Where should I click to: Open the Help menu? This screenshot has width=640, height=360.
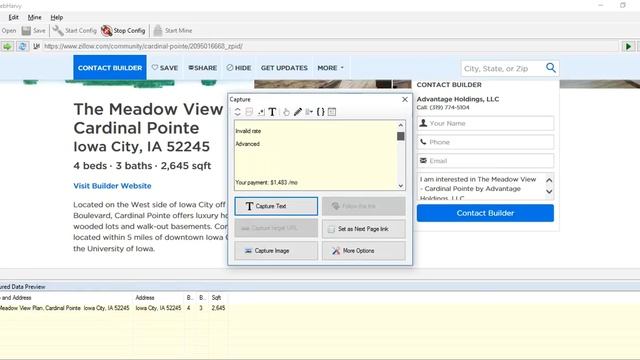[57, 18]
